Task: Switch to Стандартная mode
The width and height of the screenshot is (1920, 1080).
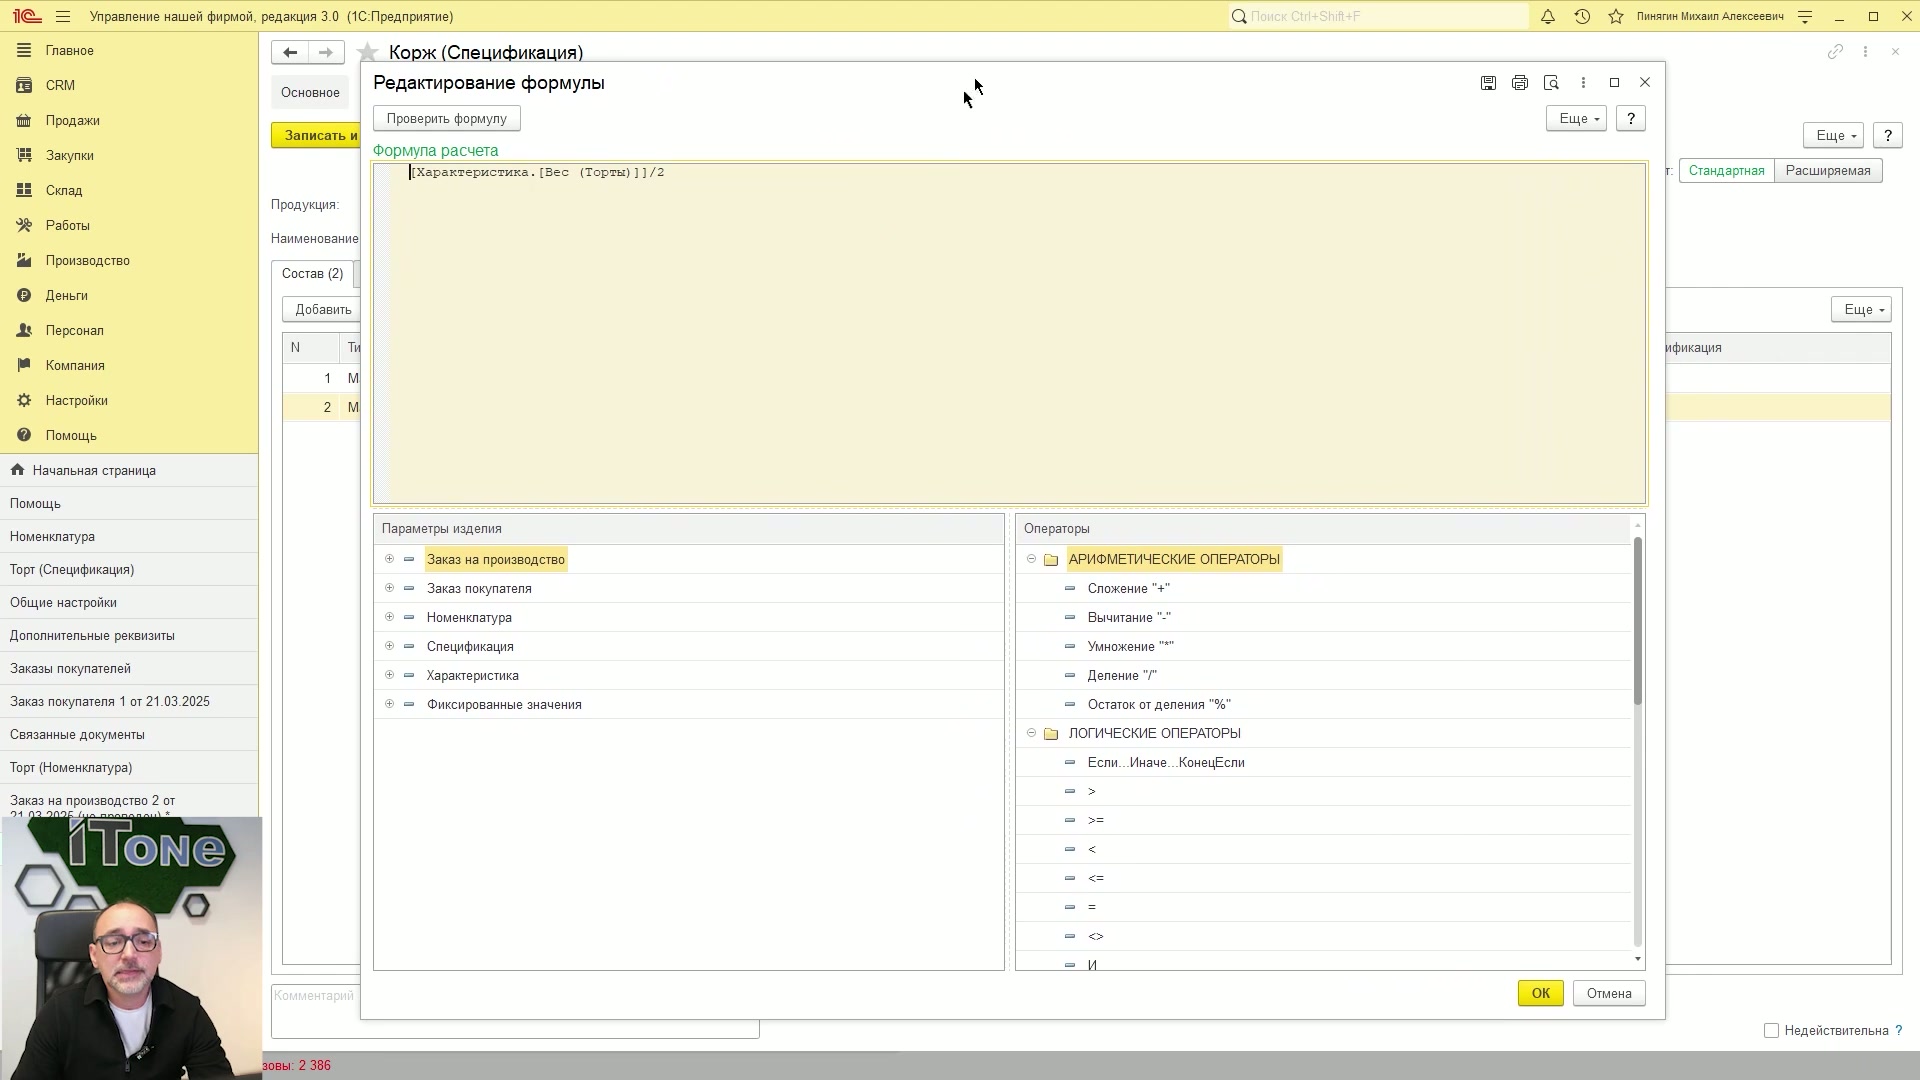Action: [x=1726, y=170]
